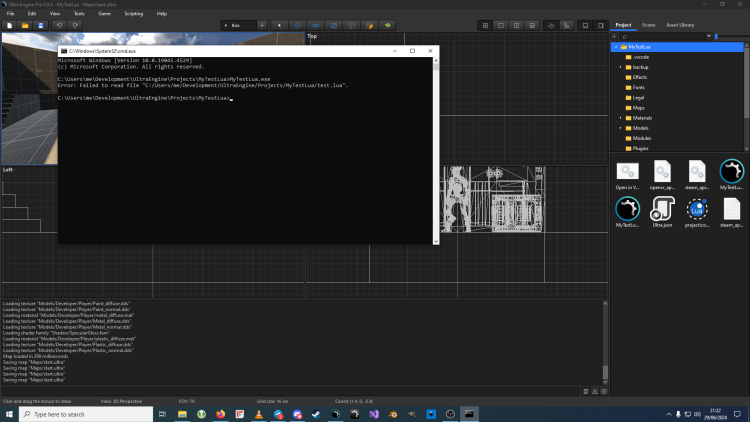Click the green shape tool icon
The width and height of the screenshot is (750, 422).
[x=387, y=25]
